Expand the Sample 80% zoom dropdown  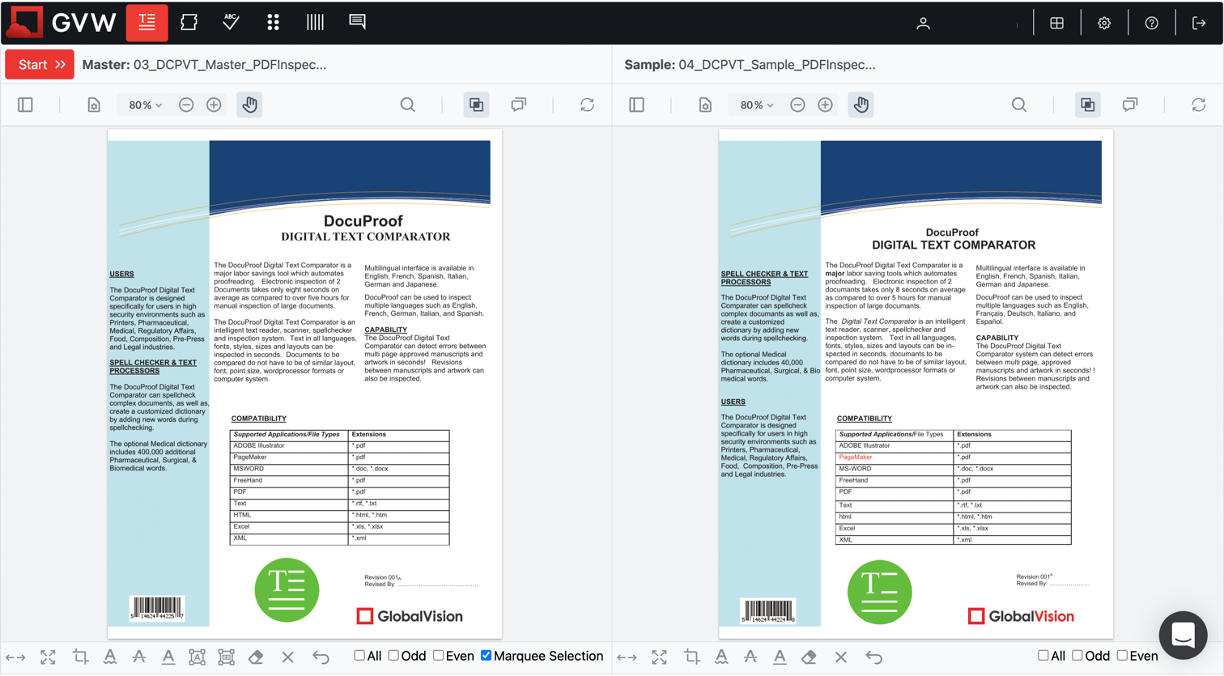pos(756,105)
